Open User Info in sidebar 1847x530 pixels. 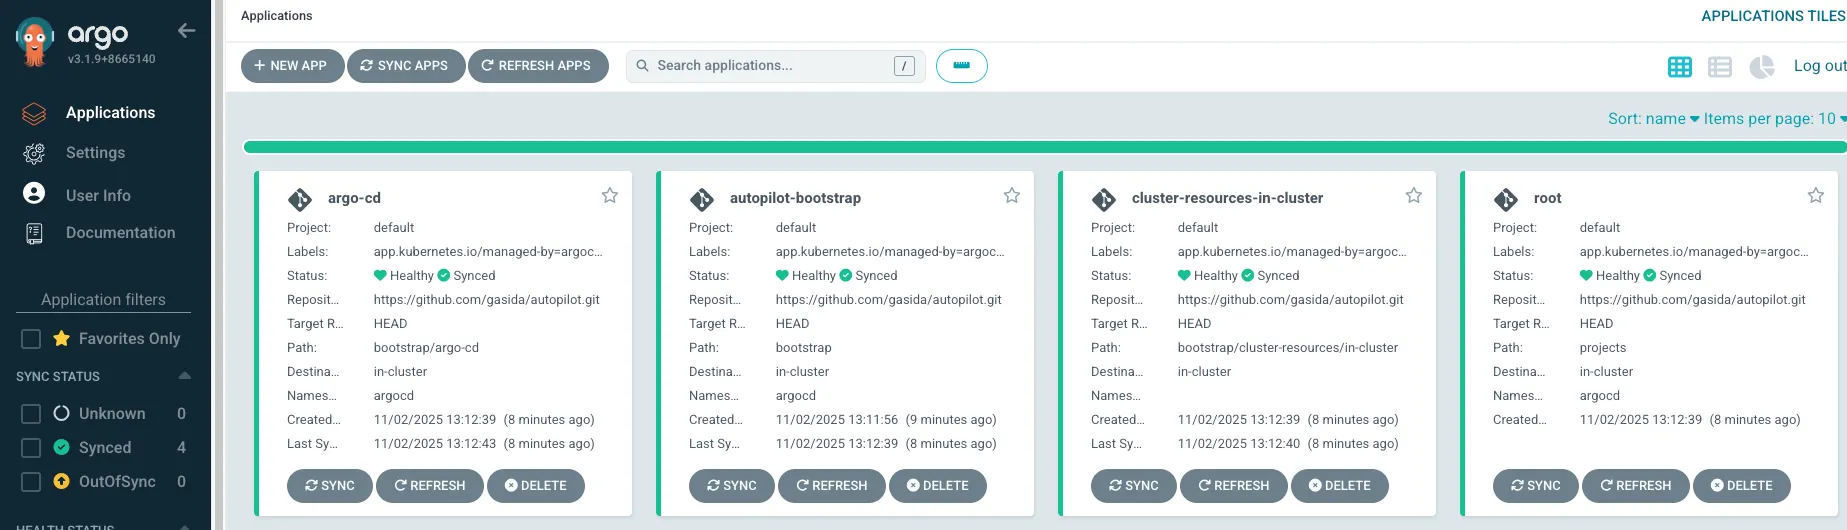point(98,196)
